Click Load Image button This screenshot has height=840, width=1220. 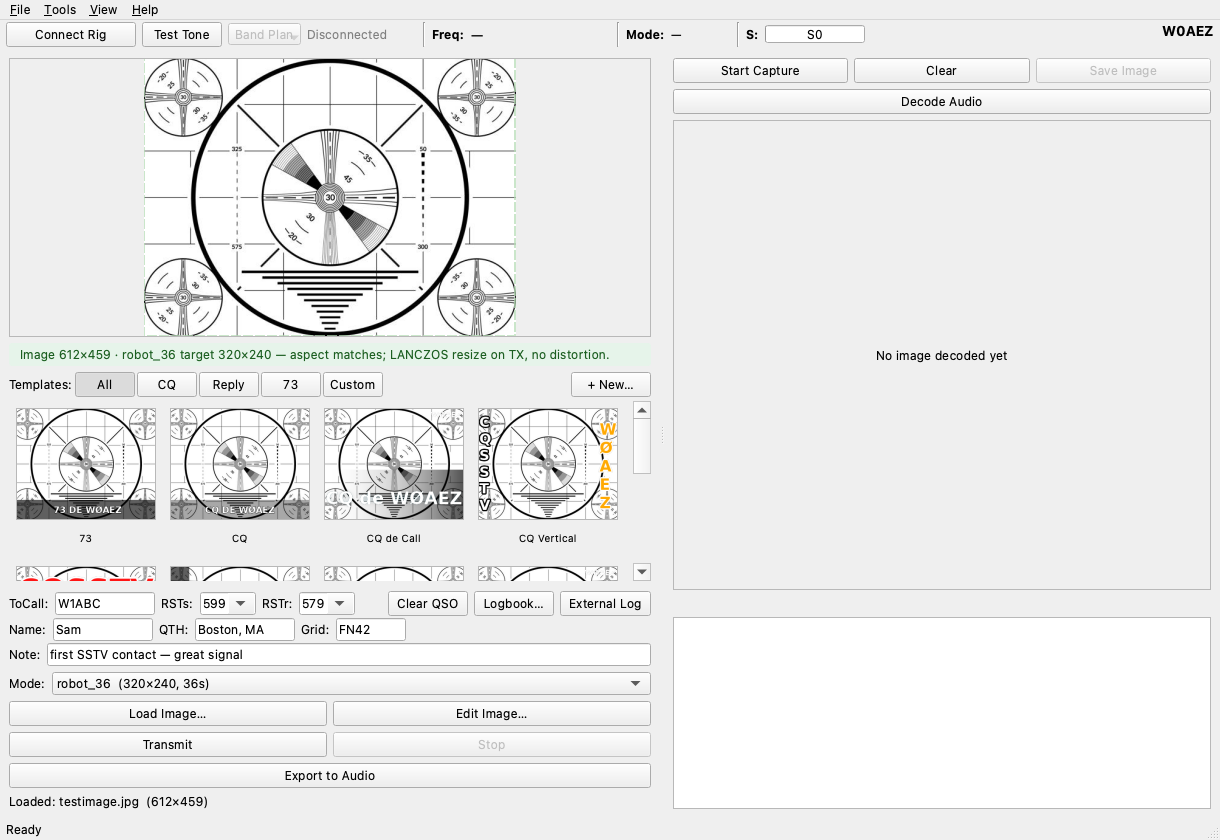168,714
